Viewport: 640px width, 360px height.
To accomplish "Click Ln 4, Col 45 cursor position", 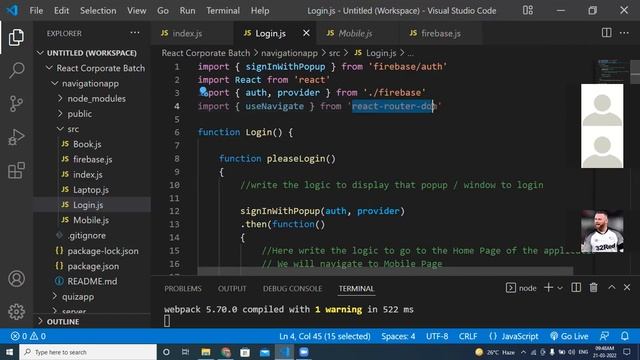I will tap(324, 336).
